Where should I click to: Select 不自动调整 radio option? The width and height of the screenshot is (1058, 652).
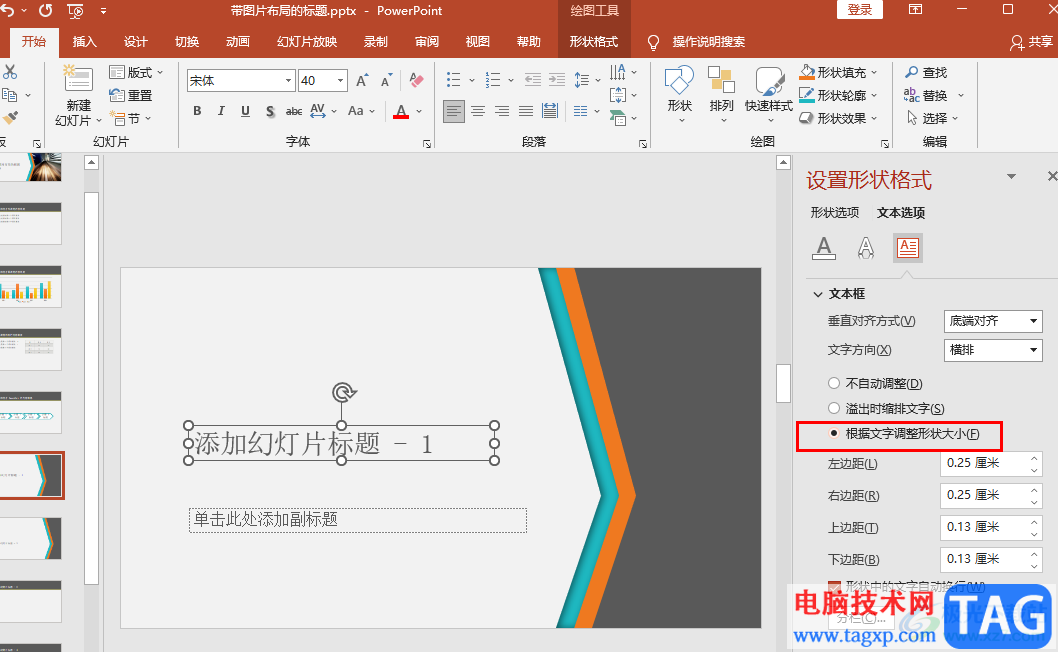pyautogui.click(x=834, y=383)
